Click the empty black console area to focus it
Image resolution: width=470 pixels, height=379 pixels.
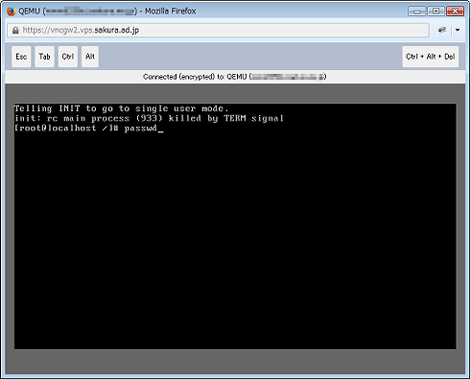click(x=235, y=240)
